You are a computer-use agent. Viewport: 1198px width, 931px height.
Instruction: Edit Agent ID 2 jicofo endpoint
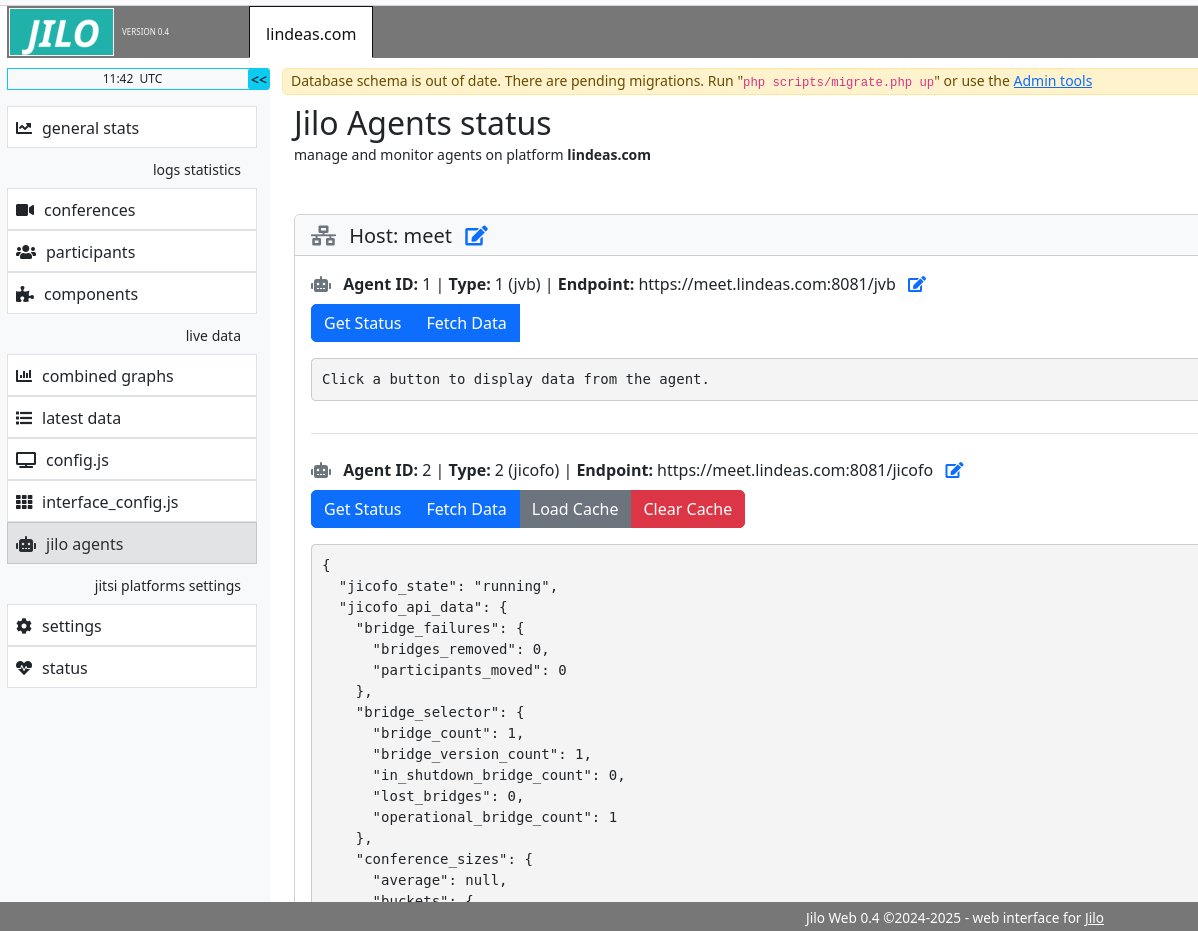click(x=954, y=470)
